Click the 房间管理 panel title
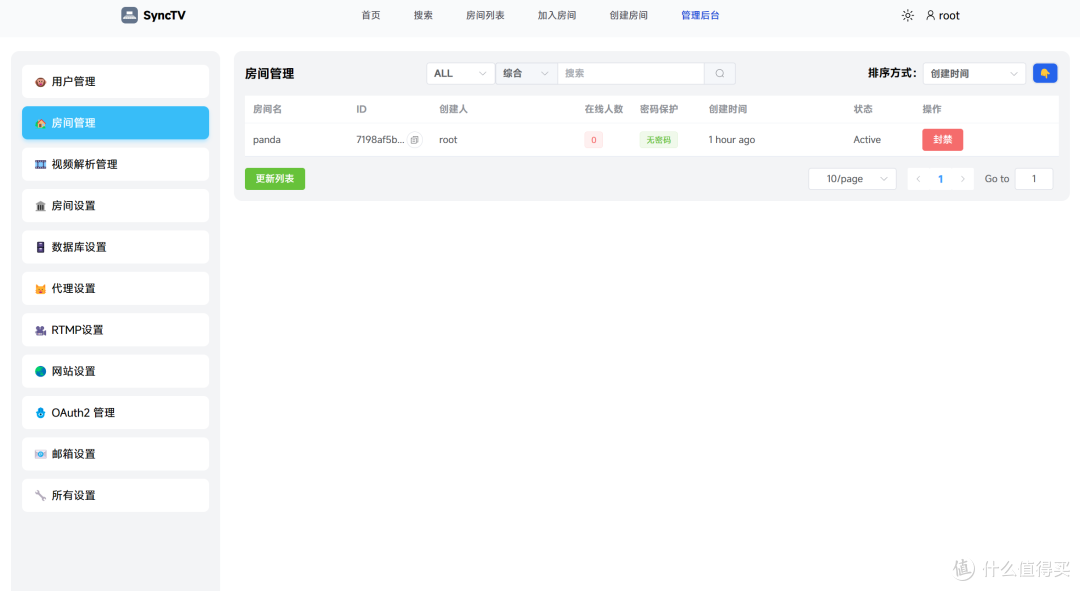The image size is (1080, 591). click(x=269, y=74)
